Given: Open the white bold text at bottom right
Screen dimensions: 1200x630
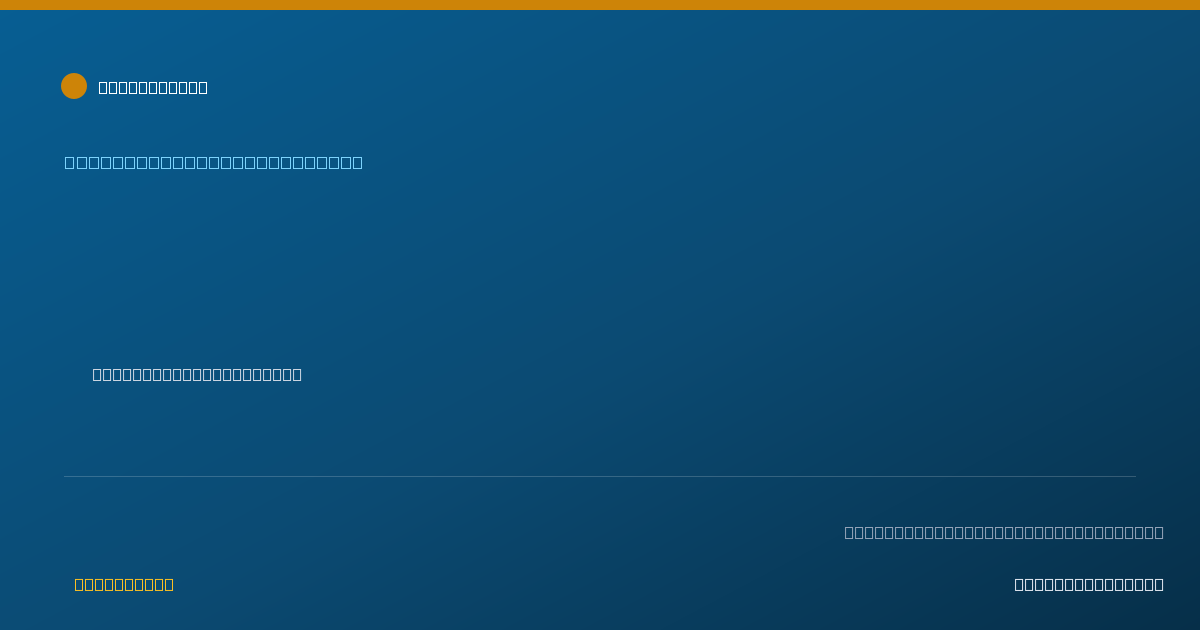Looking at the screenshot, I should pos(1089,584).
